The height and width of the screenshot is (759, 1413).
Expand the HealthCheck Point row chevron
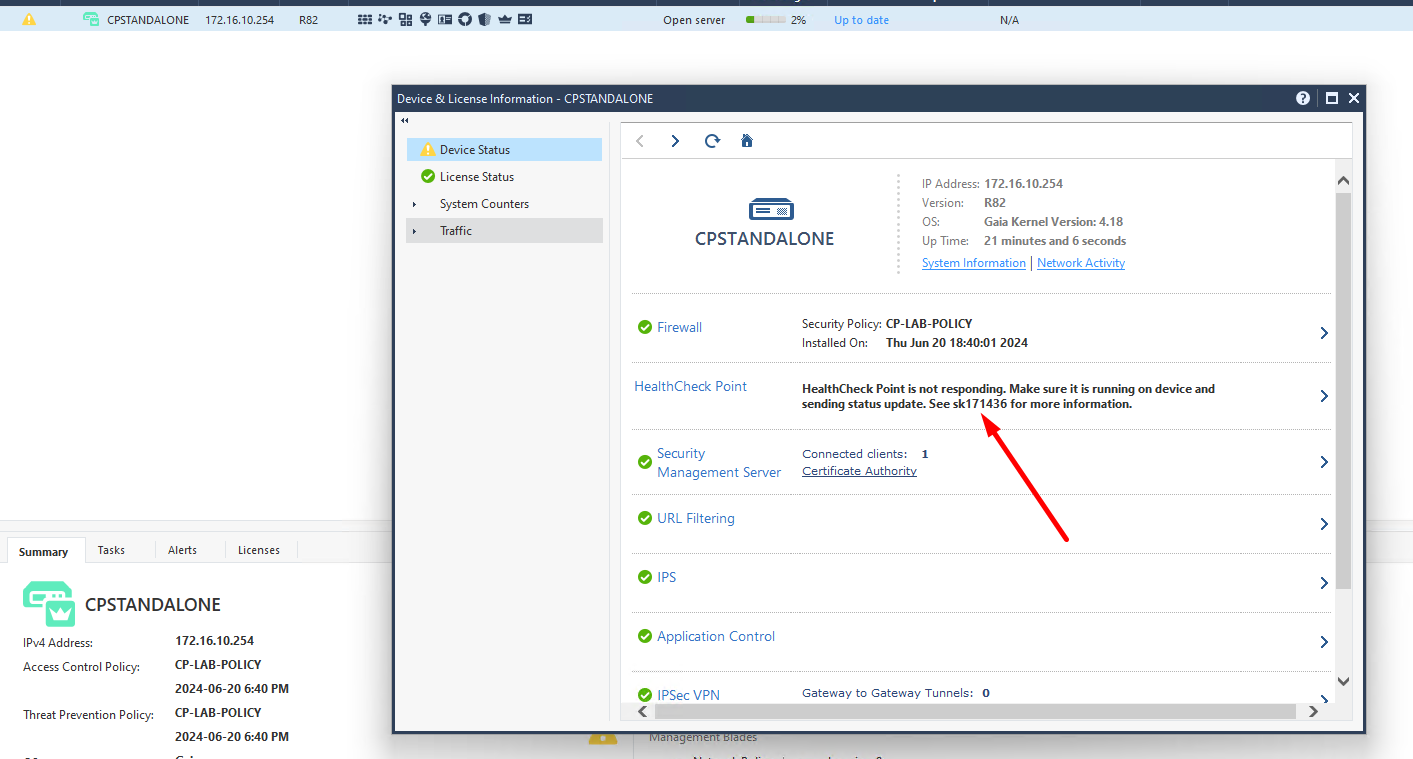1324,396
